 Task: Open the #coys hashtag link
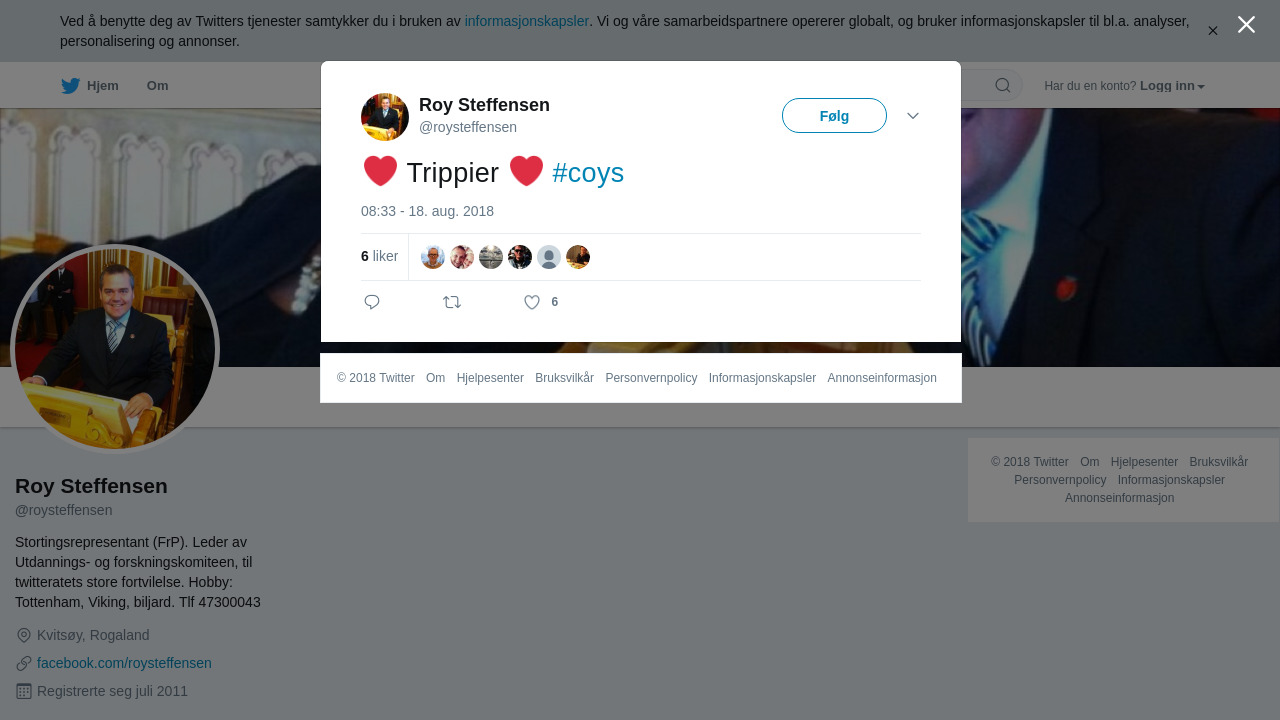[588, 173]
